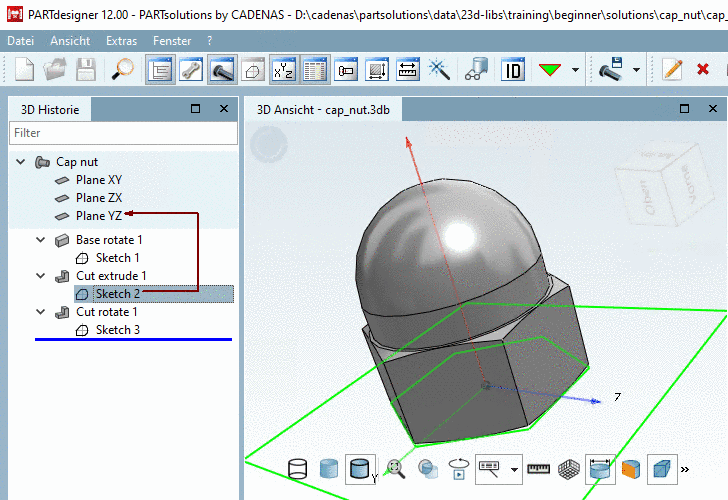Screen dimensions: 728x500
Task: Maximize the 3D Historie panel
Action: (195, 109)
